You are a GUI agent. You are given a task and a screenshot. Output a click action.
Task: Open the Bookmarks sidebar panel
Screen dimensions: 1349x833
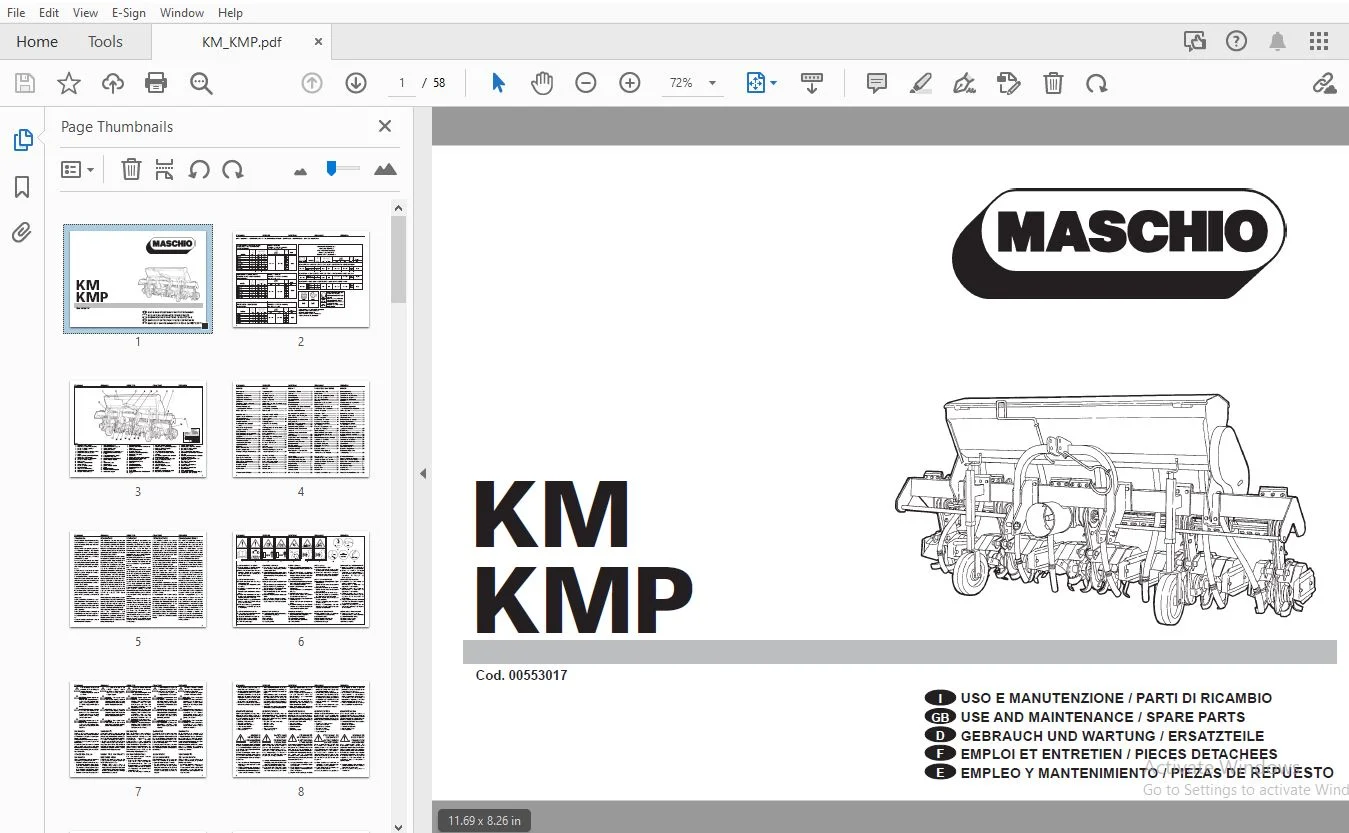click(22, 187)
